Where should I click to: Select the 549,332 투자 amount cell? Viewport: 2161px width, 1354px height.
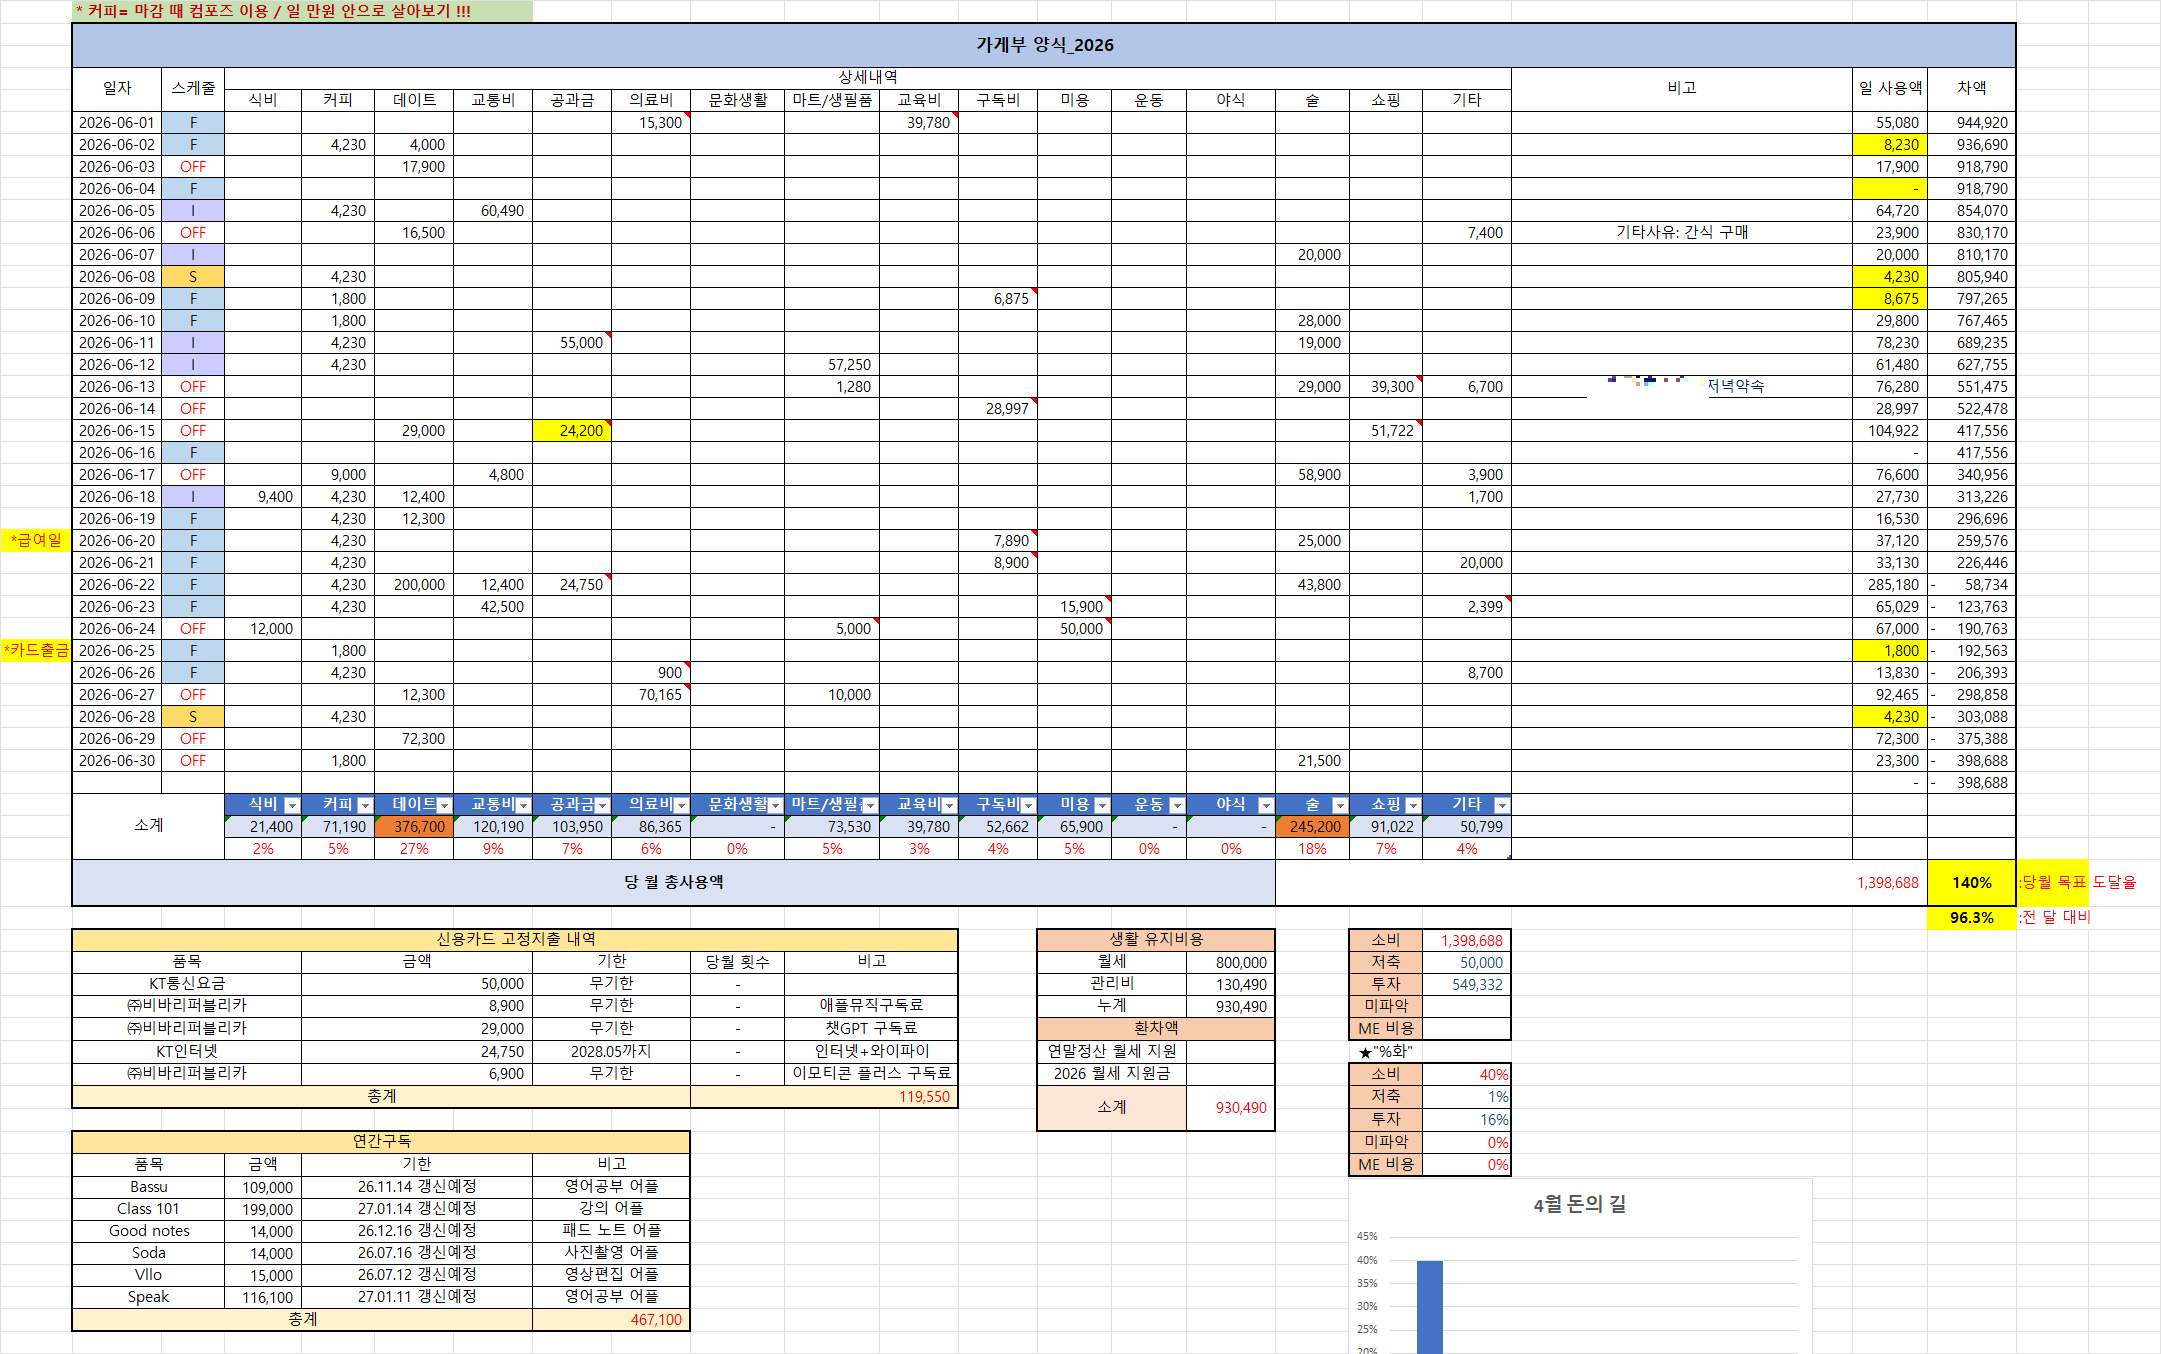click(x=1466, y=984)
